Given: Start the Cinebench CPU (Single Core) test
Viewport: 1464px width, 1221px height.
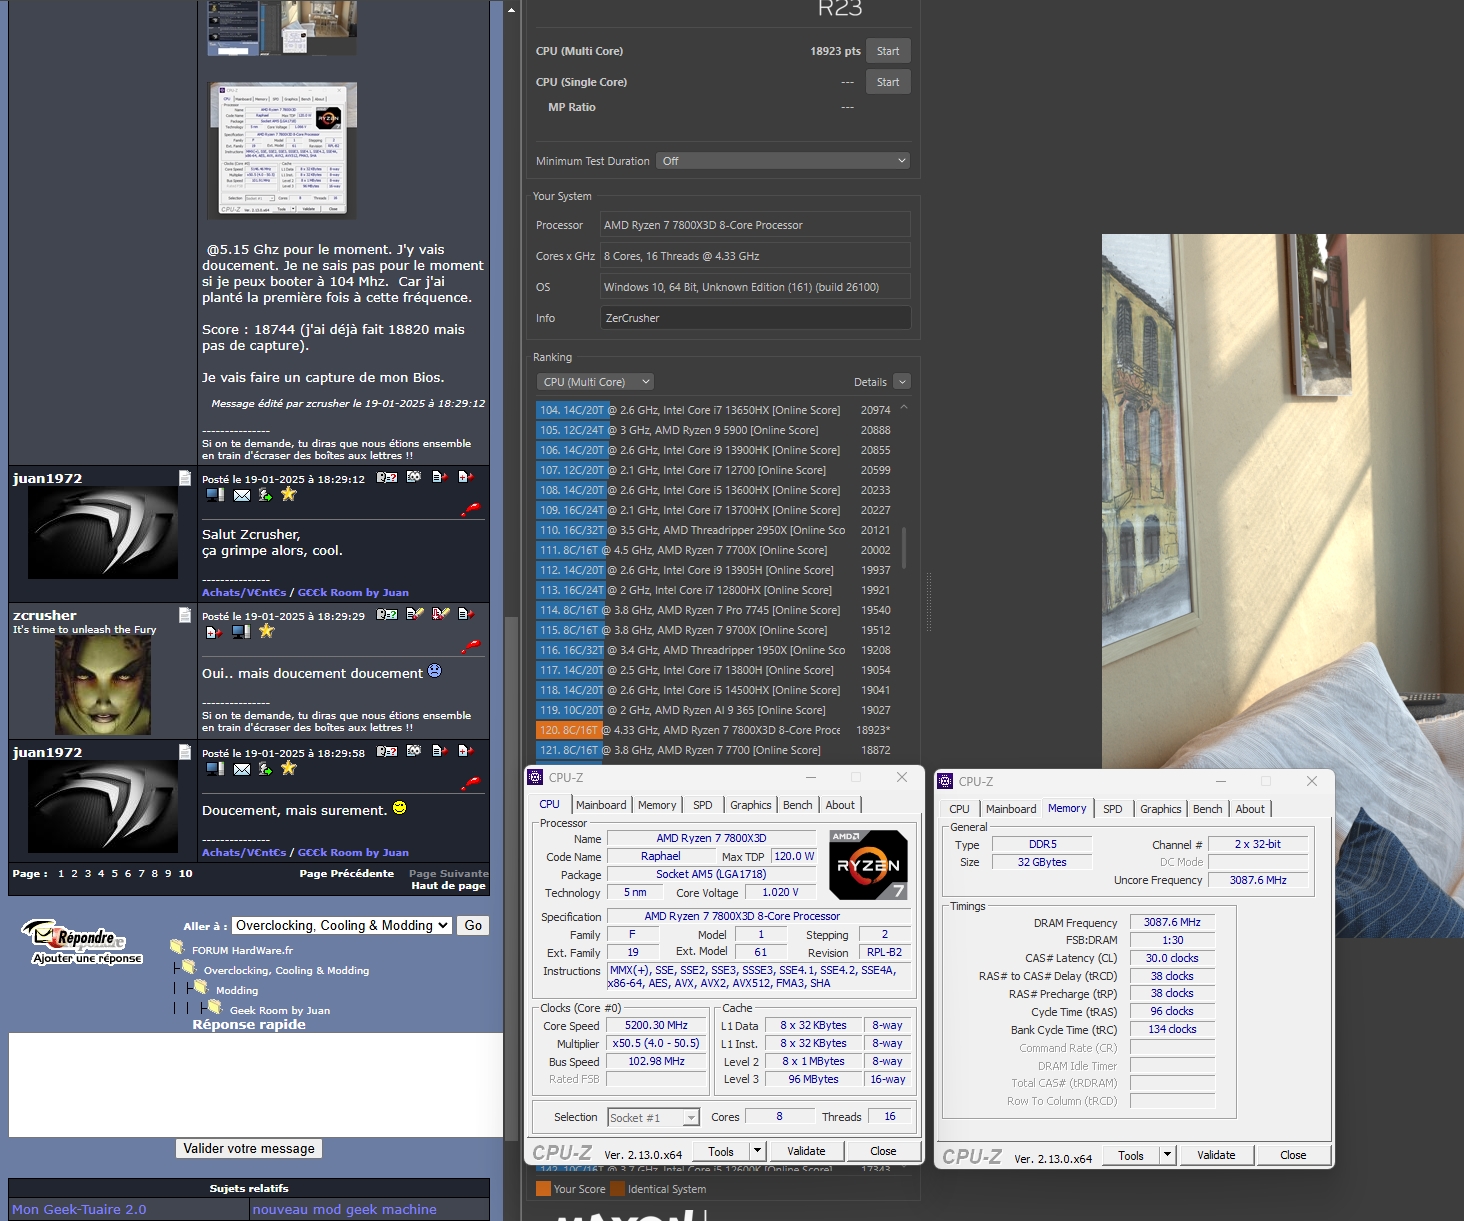Looking at the screenshot, I should click(x=888, y=82).
